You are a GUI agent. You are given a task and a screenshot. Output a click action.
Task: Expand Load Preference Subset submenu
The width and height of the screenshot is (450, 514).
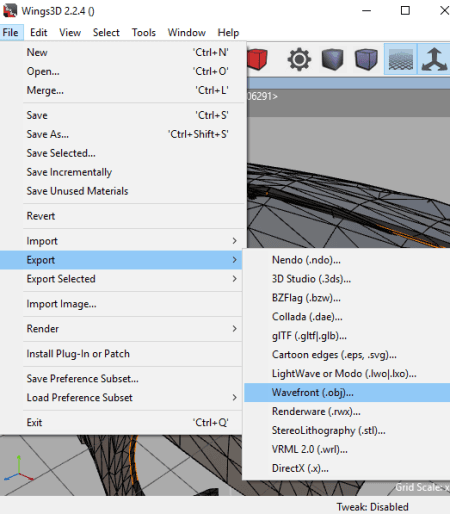click(x=121, y=398)
